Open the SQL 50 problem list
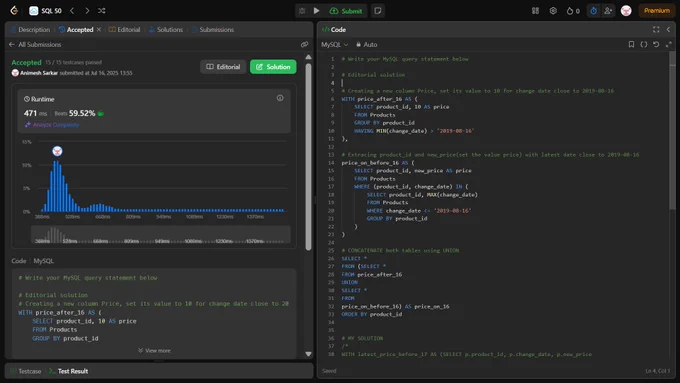 tap(46, 11)
